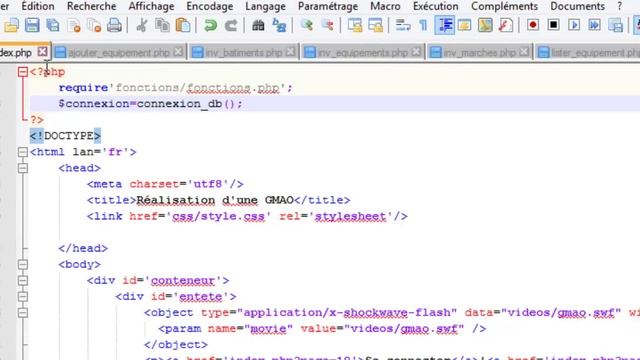Open the Édition menu
This screenshot has height=360, width=640.
[x=38, y=6]
